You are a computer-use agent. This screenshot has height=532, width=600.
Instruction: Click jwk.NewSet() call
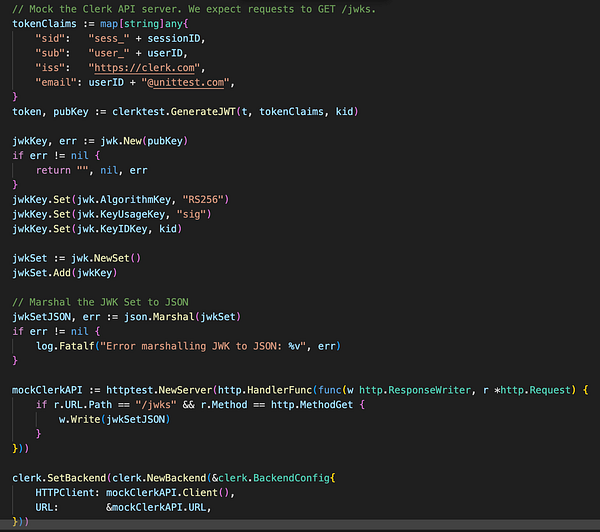point(106,258)
